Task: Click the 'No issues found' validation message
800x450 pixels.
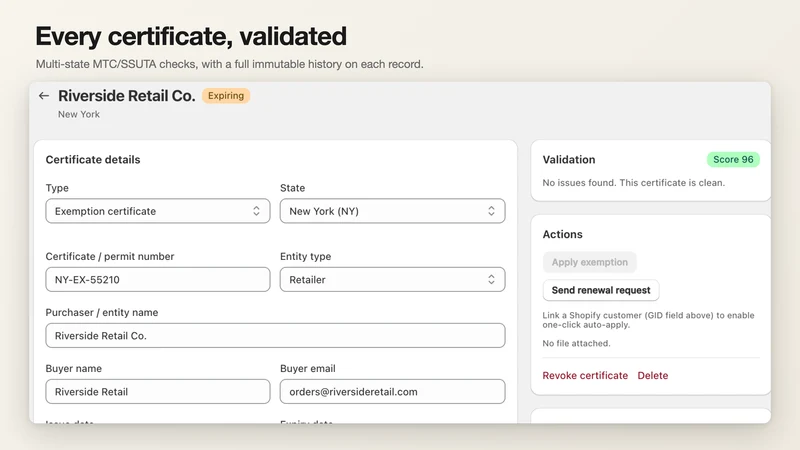Action: (634, 183)
